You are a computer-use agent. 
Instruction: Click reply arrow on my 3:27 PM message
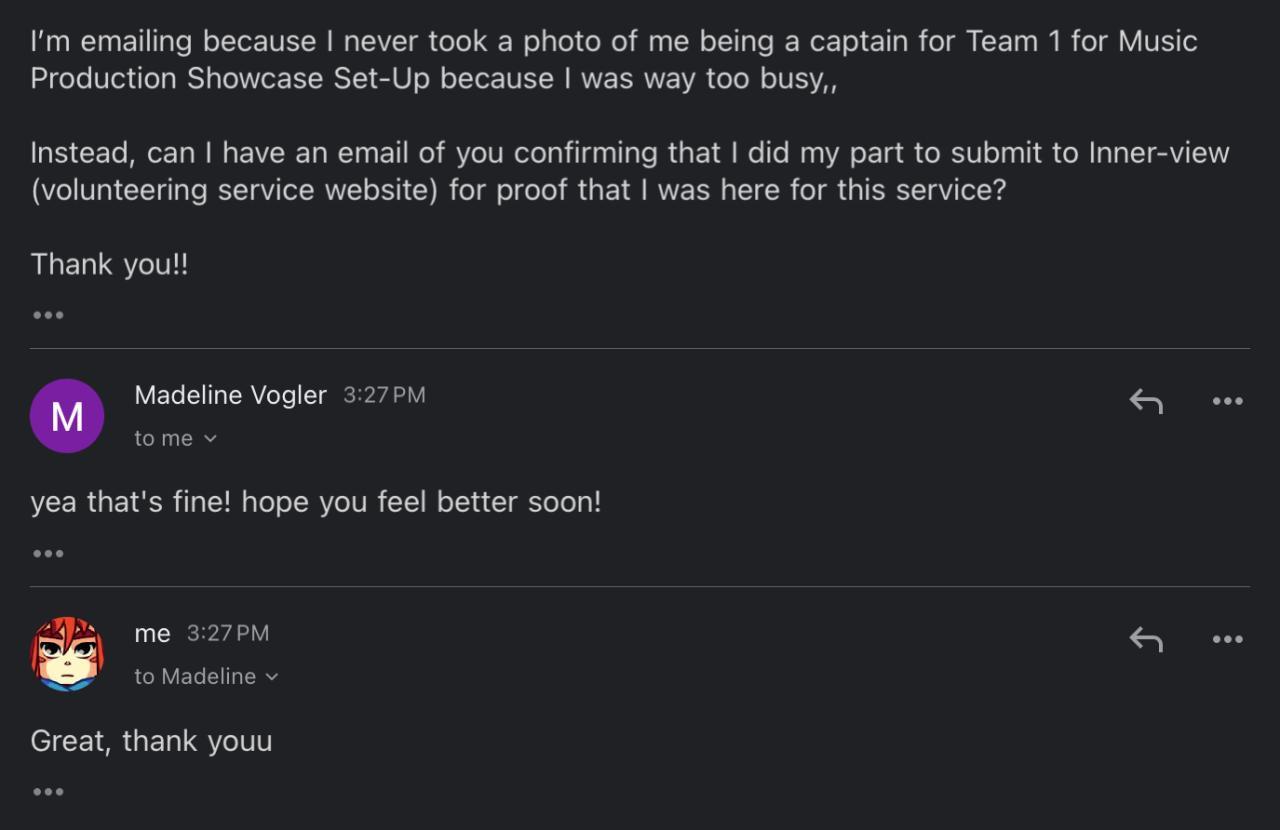click(x=1146, y=639)
